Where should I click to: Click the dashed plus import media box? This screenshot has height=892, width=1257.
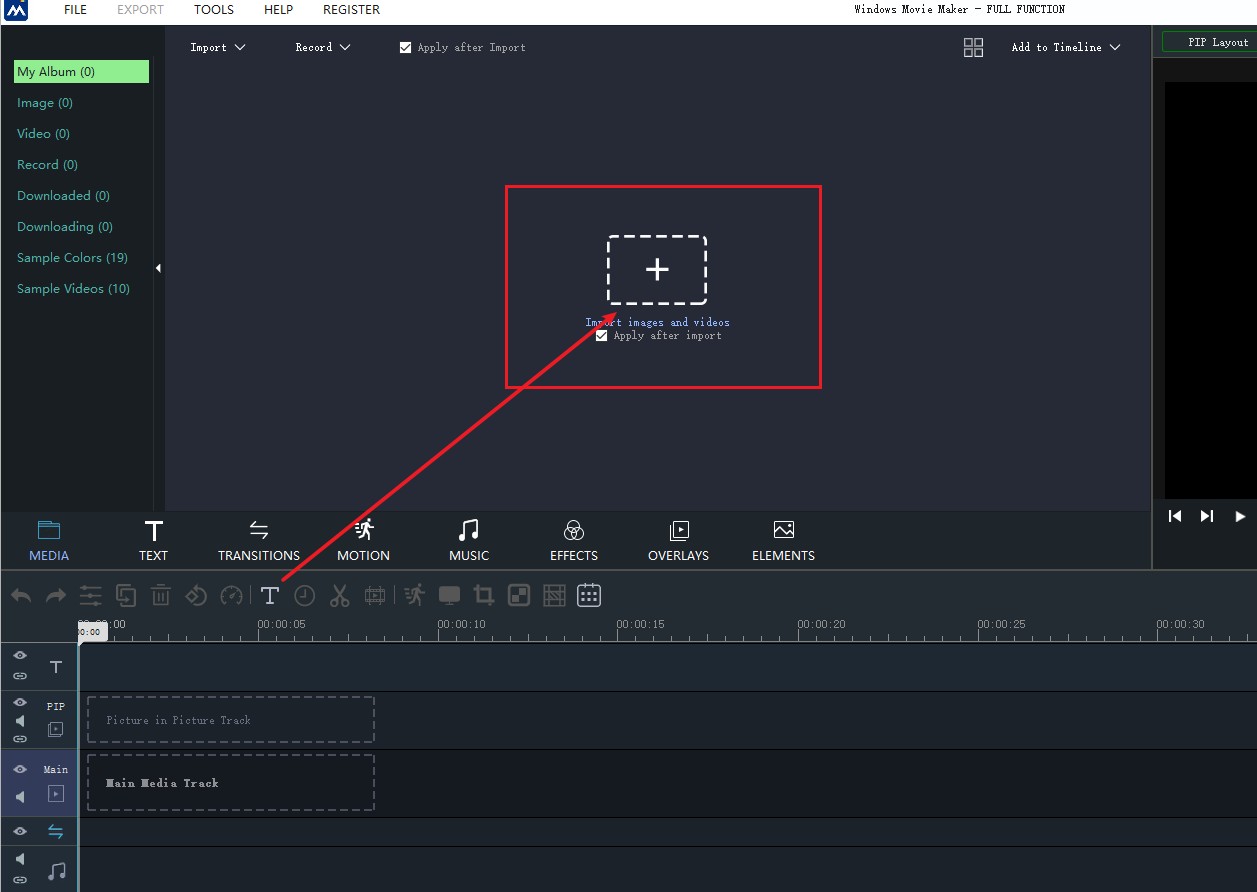[x=657, y=270]
